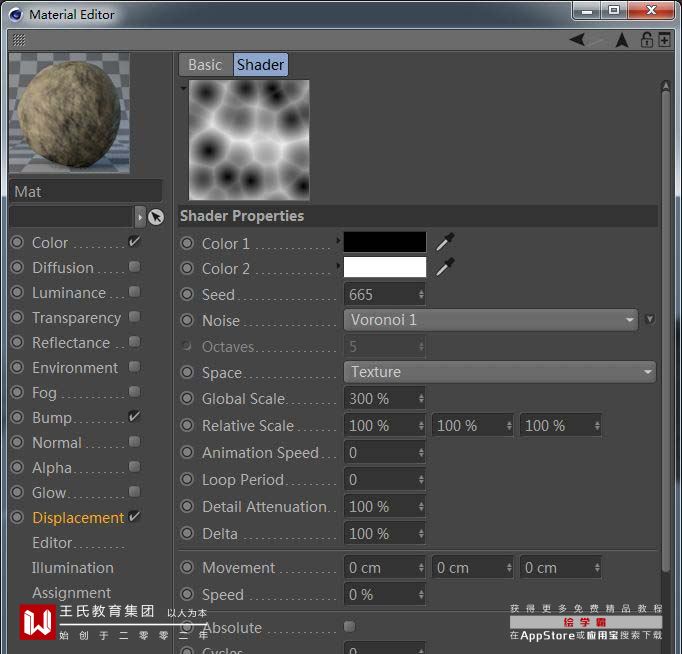The width and height of the screenshot is (682, 654).
Task: Enable the Transparency channel checkbox
Action: point(134,317)
